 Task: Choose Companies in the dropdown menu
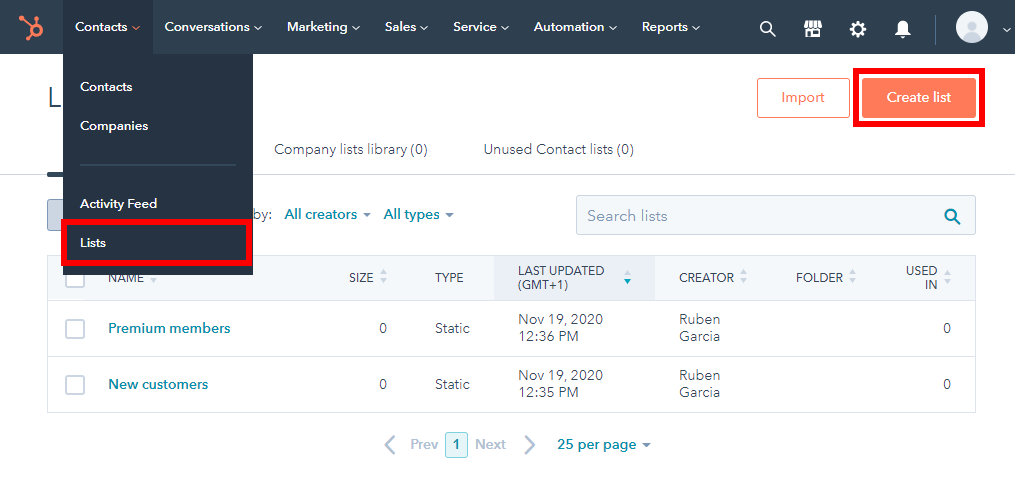[x=114, y=126]
